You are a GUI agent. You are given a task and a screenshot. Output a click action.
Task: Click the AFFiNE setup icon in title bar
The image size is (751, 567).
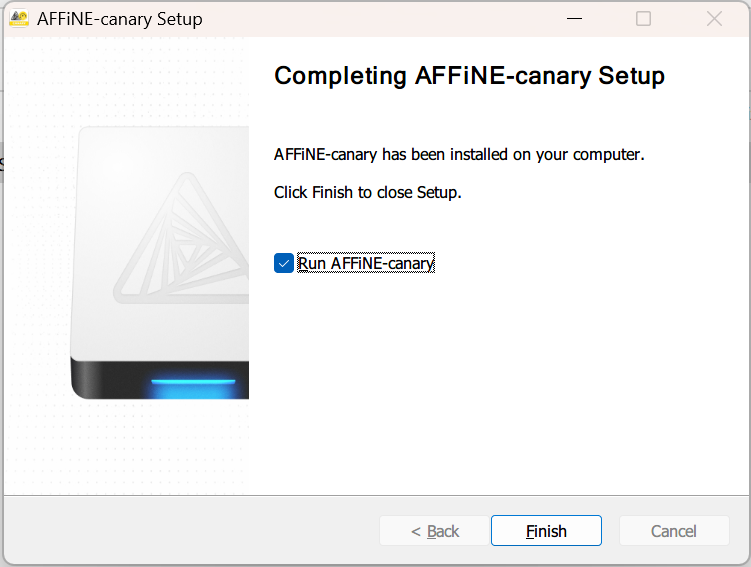tap(19, 18)
